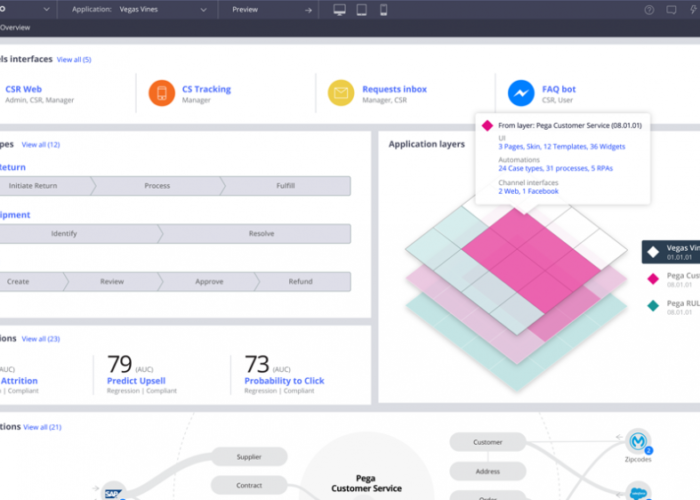This screenshot has height=500, width=700.
Task: Click the yellow Requests inbox envelope icon
Action: [x=341, y=93]
